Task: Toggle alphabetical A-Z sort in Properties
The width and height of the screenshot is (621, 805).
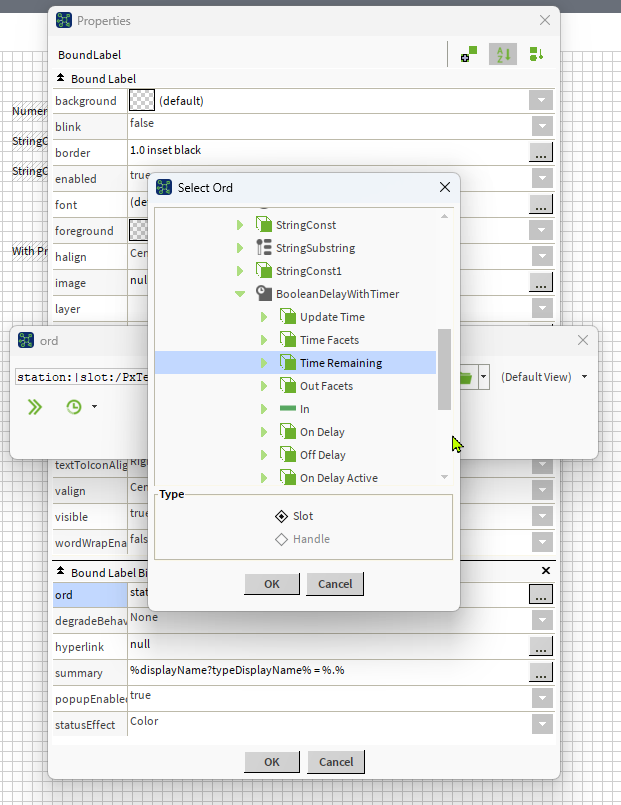Action: (x=502, y=55)
